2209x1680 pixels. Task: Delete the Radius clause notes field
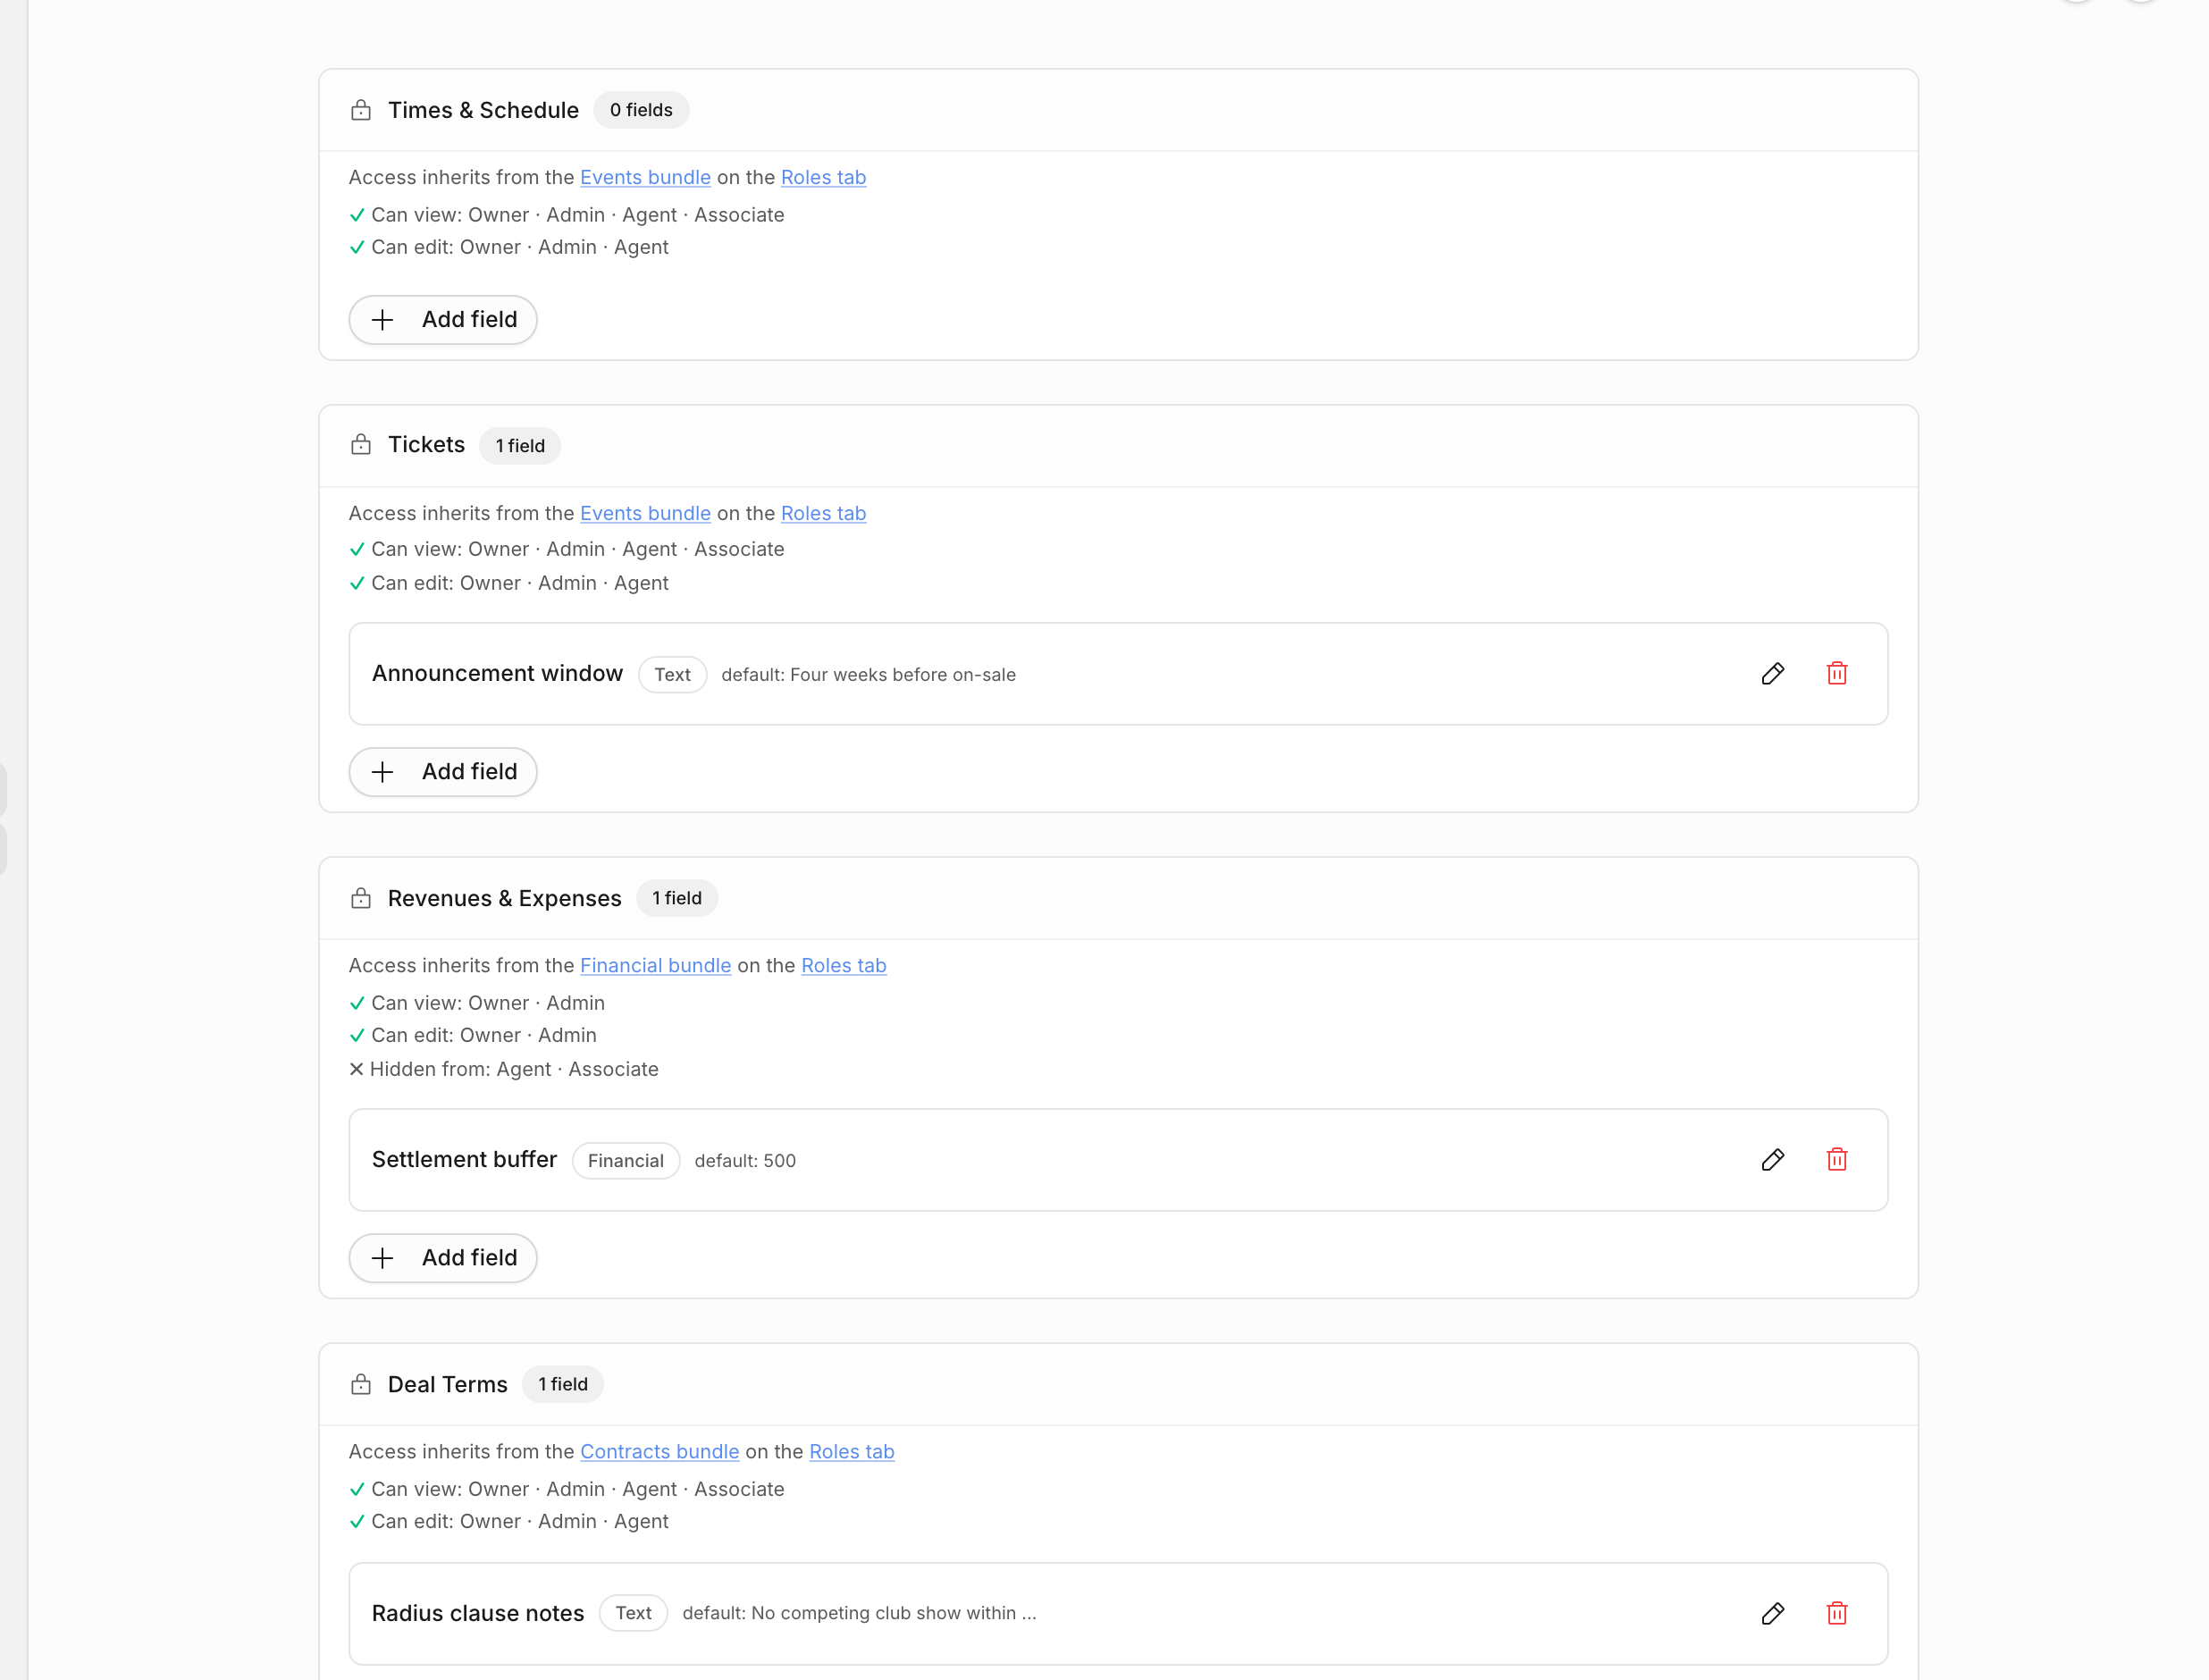click(1836, 1613)
